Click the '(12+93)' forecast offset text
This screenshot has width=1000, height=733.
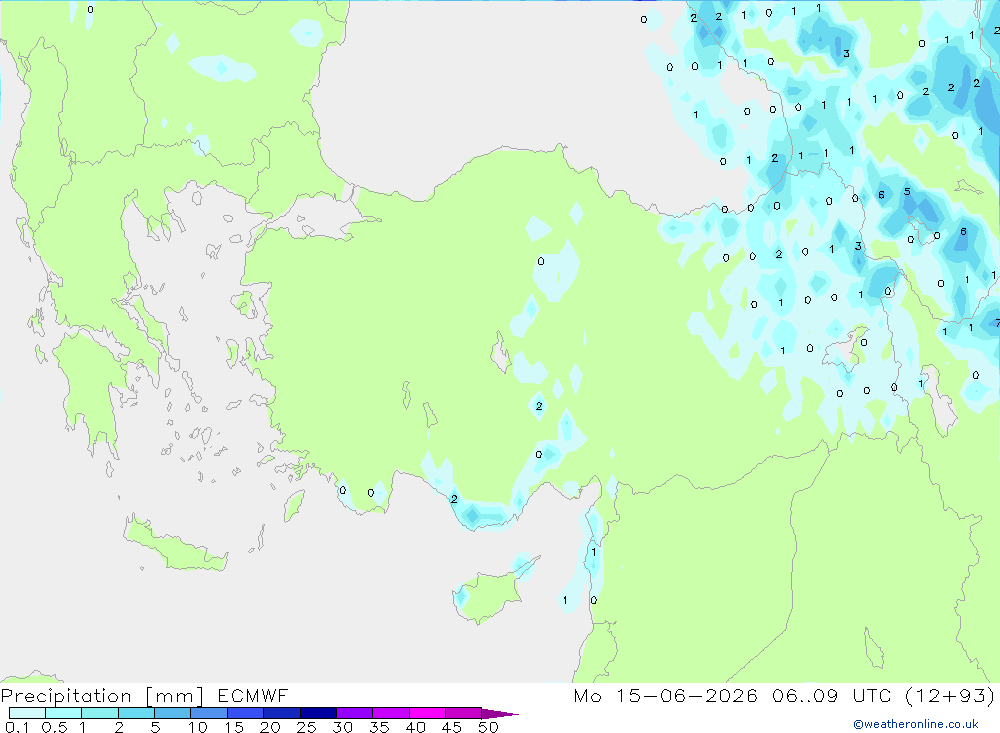pos(950,696)
